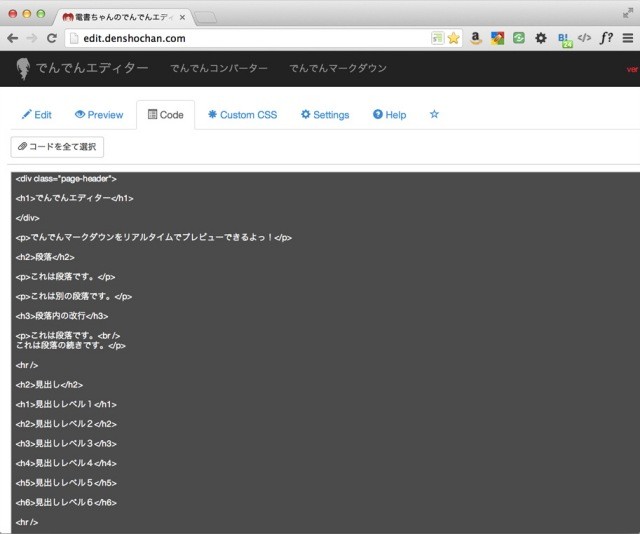This screenshot has height=534, width=640.
Task: Open the Custom CSS tab
Action: click(242, 115)
